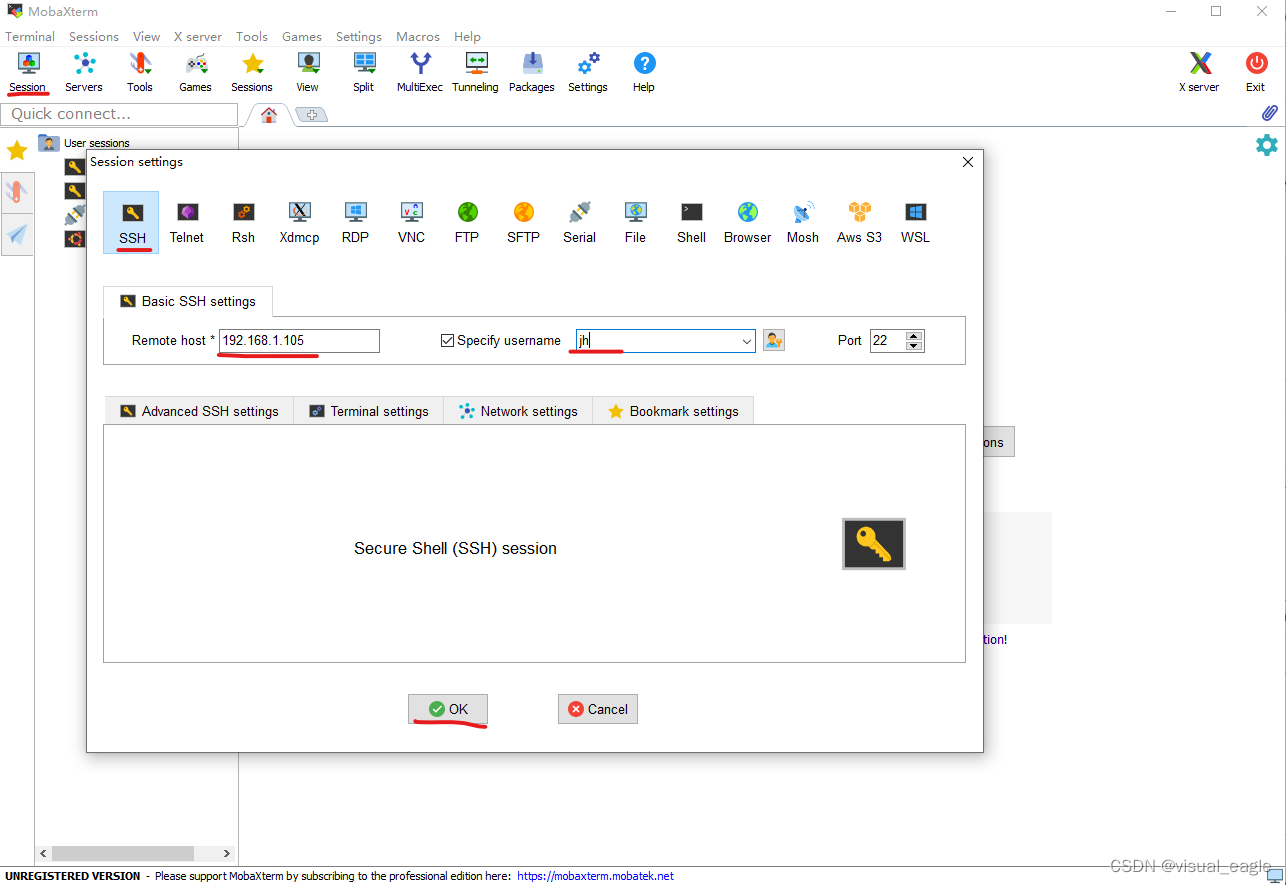Select the Mosh session type
Image resolution: width=1286 pixels, height=885 pixels.
pyautogui.click(x=803, y=222)
